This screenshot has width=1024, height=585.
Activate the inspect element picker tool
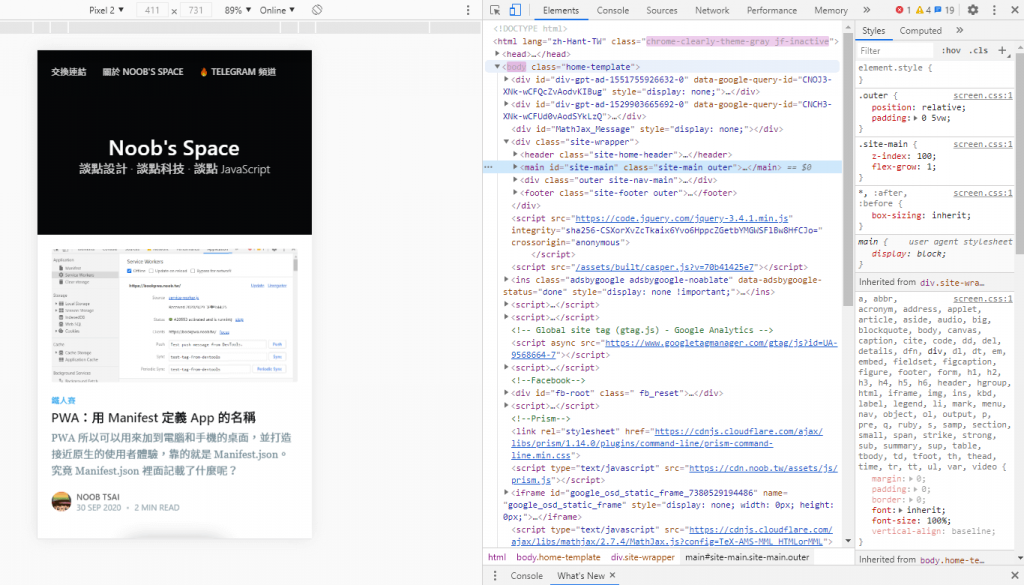click(x=495, y=10)
